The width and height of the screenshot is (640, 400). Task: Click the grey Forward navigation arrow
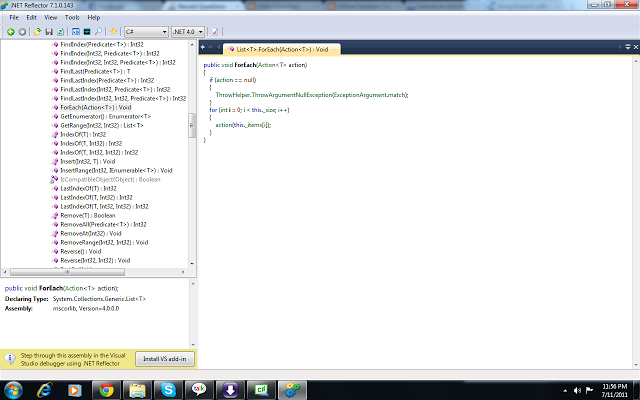tap(22, 31)
